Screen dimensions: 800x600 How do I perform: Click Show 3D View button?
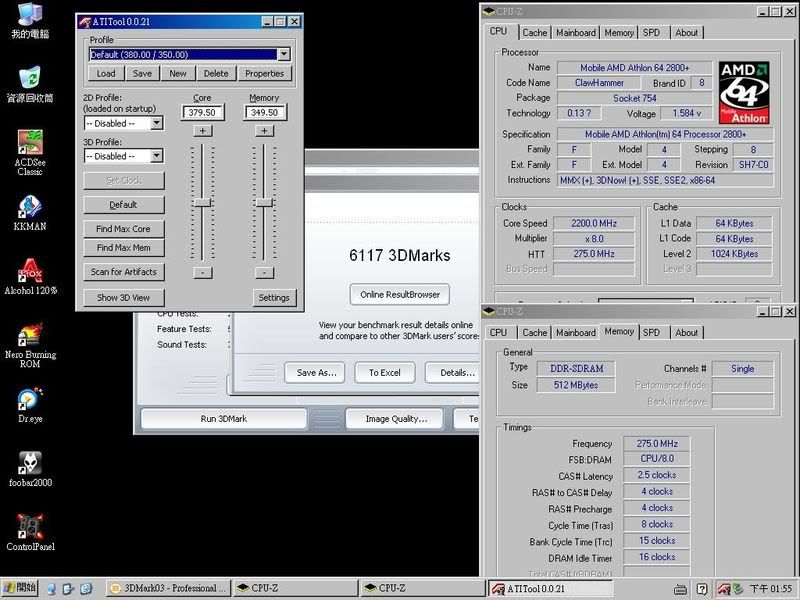(123, 297)
